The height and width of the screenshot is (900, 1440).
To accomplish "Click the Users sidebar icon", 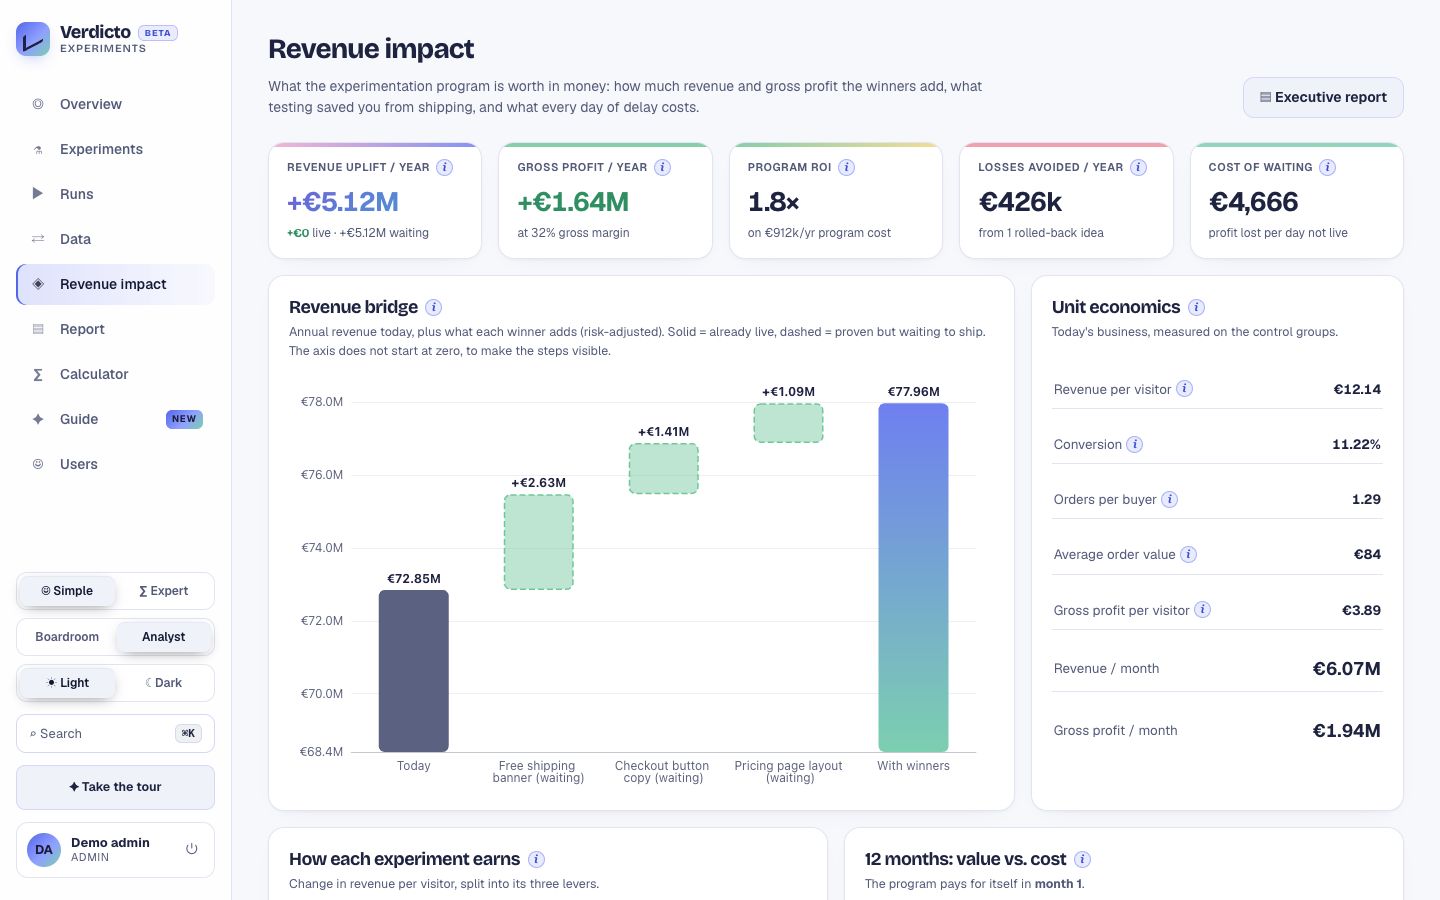I will coord(38,464).
